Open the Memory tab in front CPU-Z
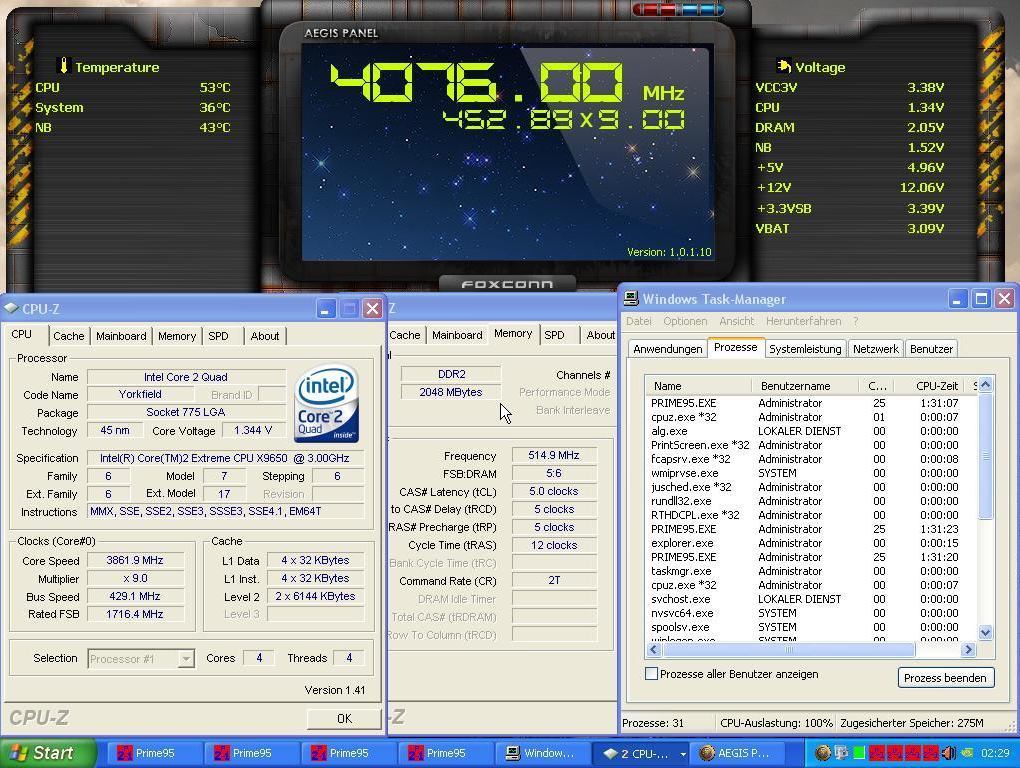 (x=176, y=336)
